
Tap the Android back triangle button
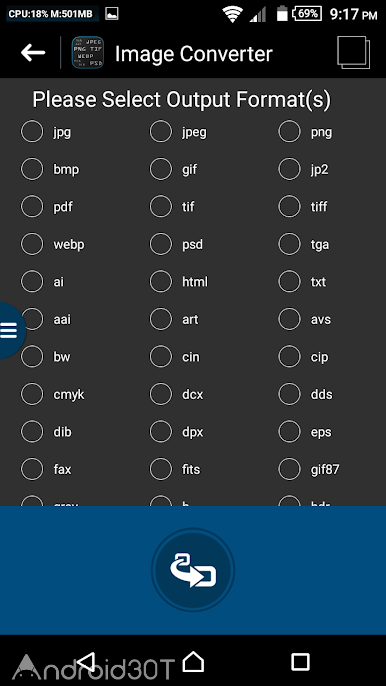click(x=86, y=661)
